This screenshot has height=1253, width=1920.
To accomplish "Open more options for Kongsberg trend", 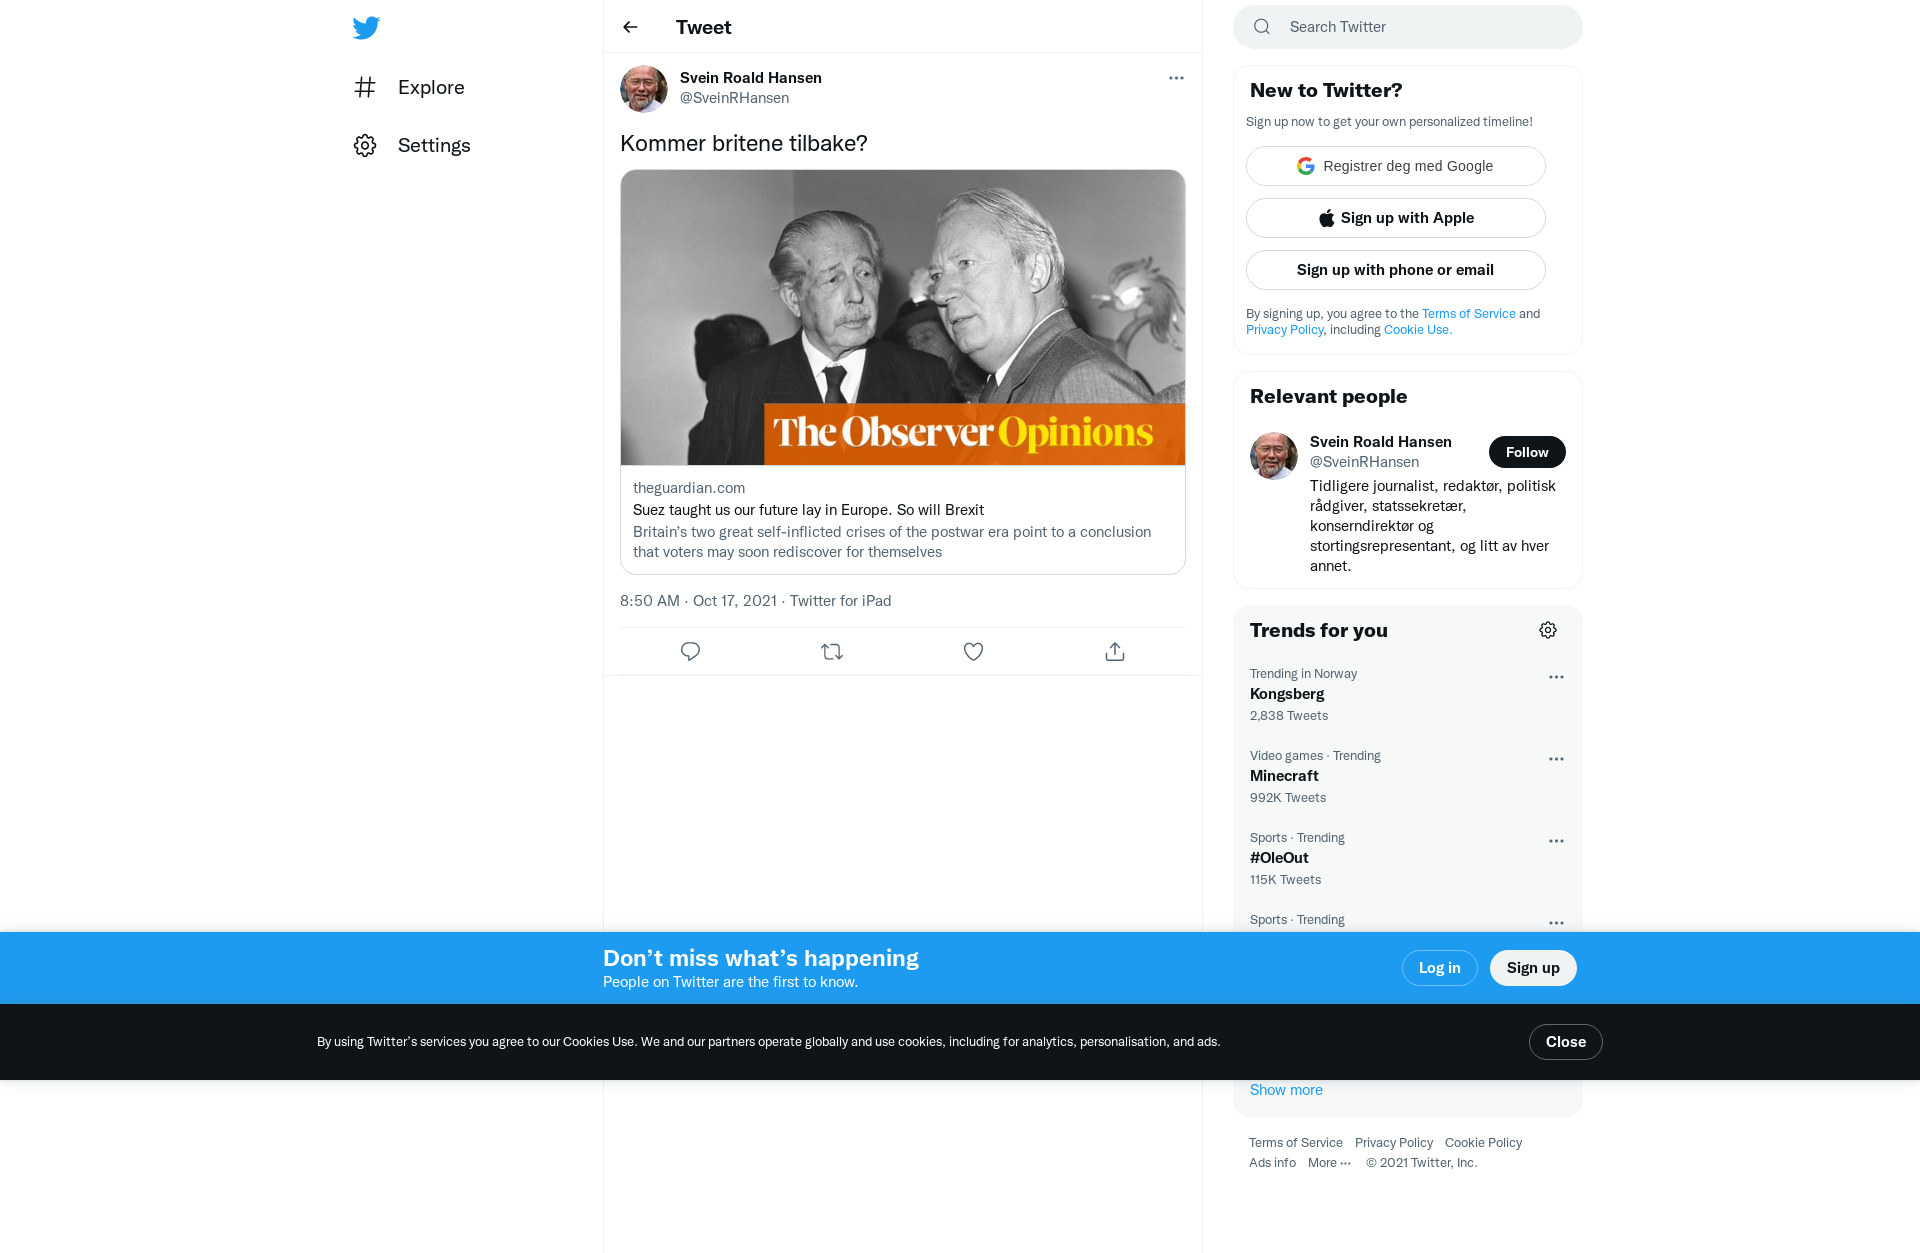I will pyautogui.click(x=1556, y=677).
